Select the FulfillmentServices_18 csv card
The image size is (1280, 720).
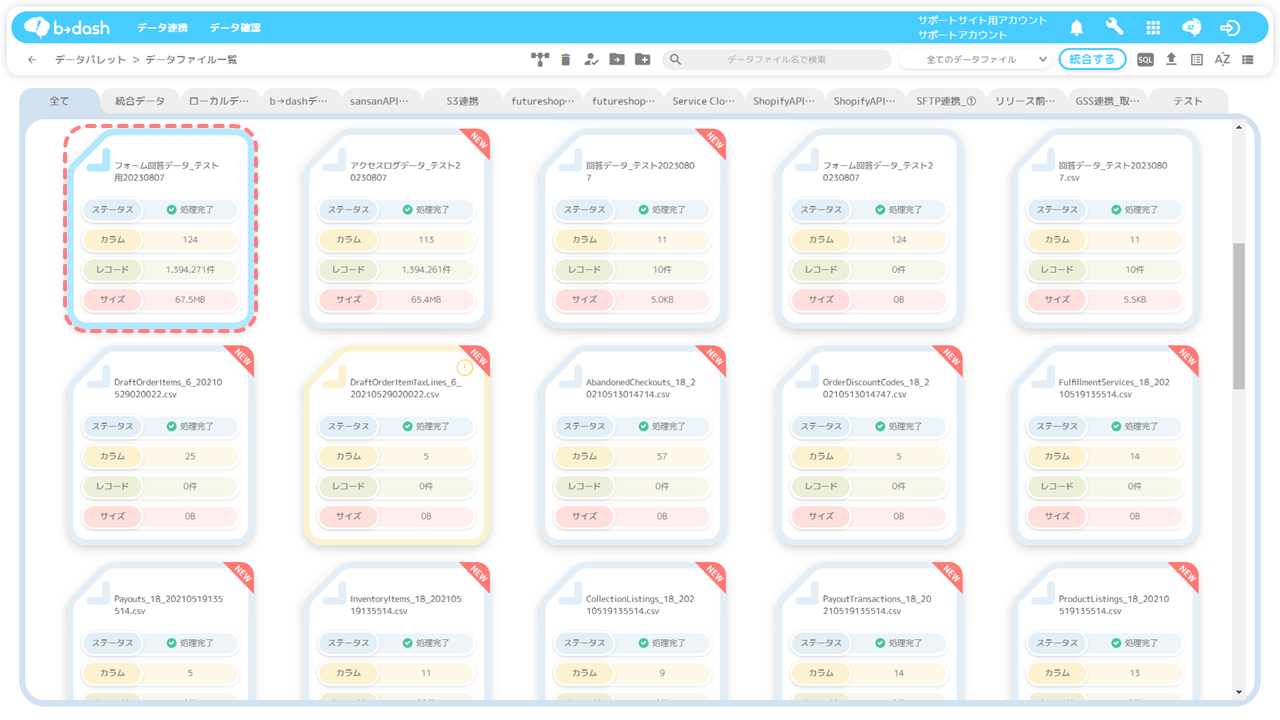[1105, 446]
